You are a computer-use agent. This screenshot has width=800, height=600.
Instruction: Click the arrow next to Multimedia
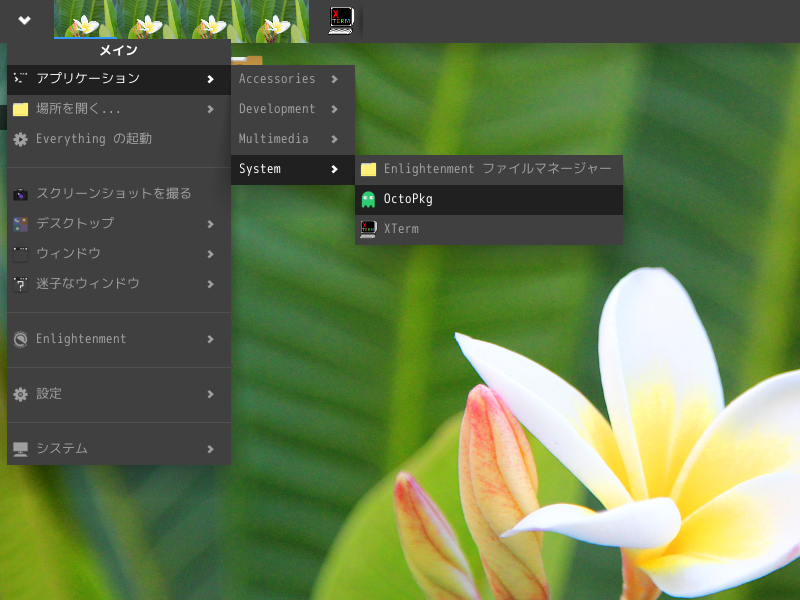(334, 139)
